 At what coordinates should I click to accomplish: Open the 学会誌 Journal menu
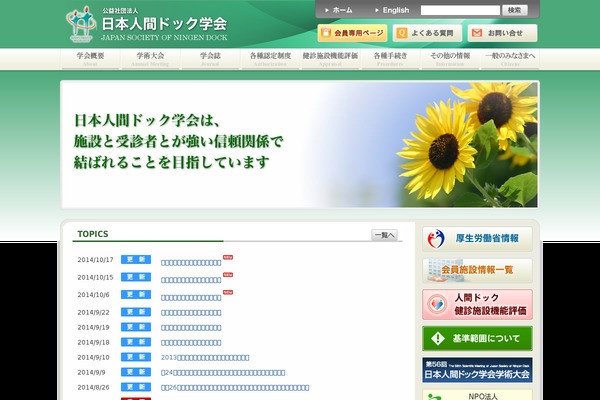210,59
